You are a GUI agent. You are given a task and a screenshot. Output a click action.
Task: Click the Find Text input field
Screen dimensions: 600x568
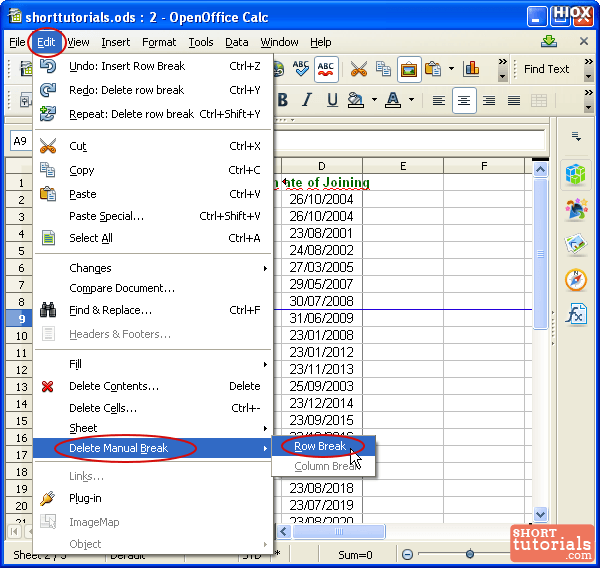pyautogui.click(x=546, y=69)
